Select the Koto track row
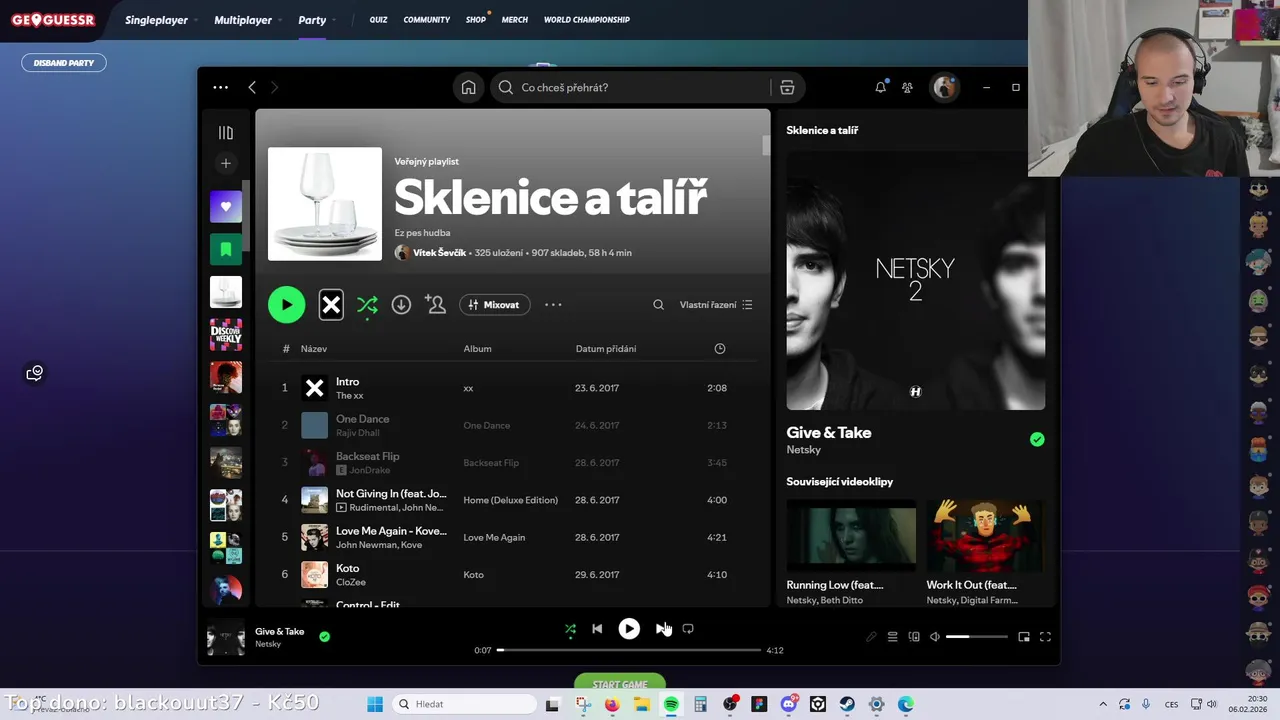The height and width of the screenshot is (720, 1280). coord(512,575)
